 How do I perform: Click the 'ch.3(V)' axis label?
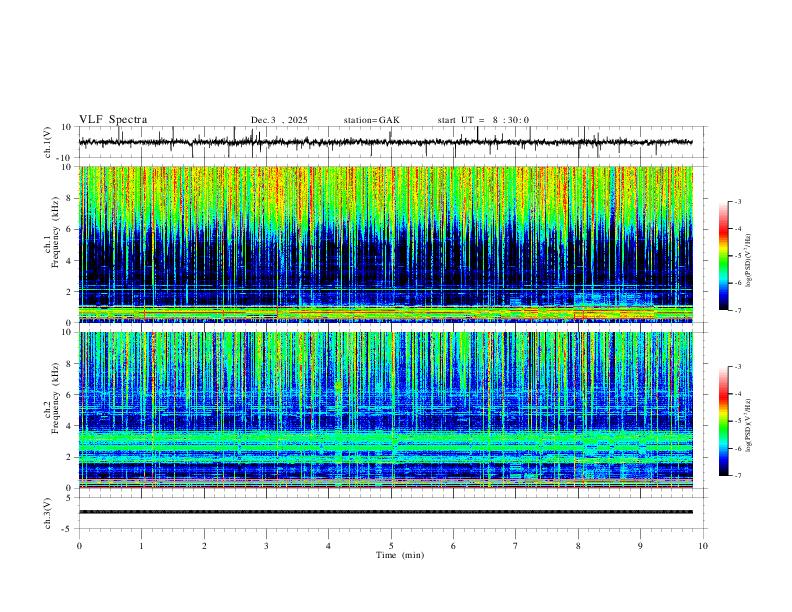click(x=48, y=514)
